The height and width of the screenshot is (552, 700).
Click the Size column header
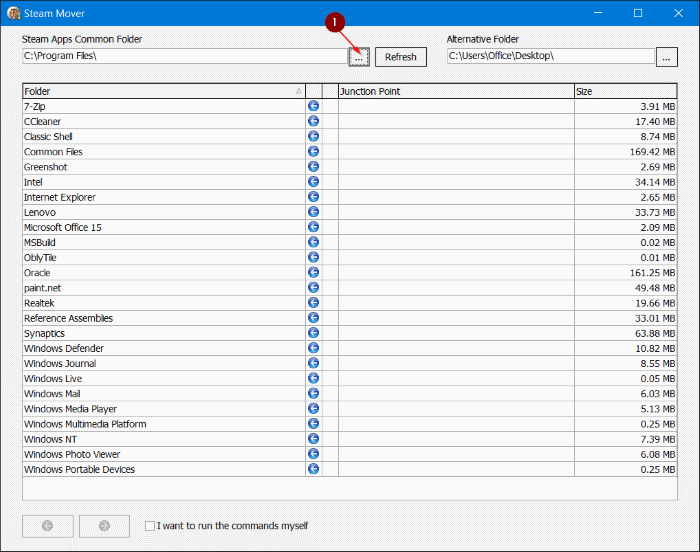tap(625, 91)
